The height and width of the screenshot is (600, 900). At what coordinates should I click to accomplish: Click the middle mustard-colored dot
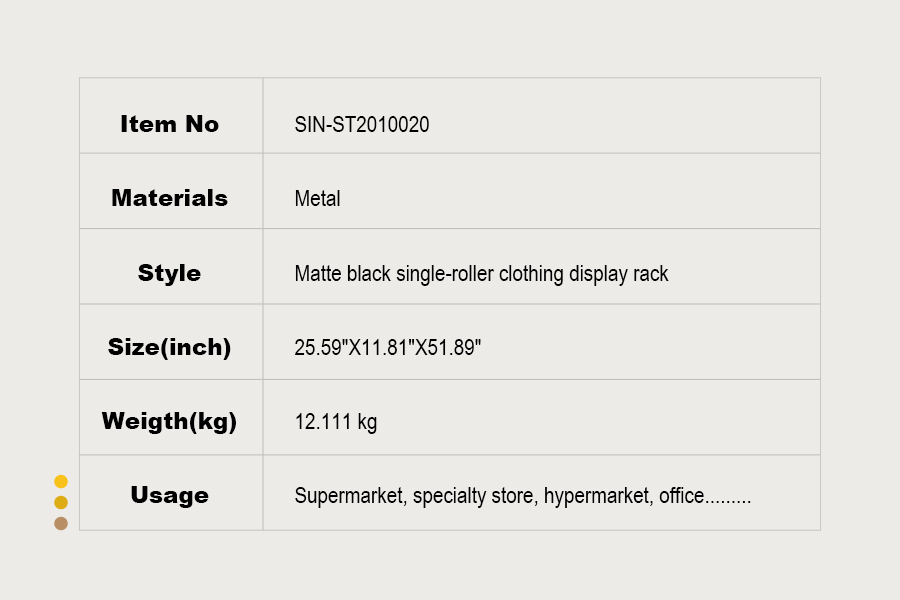click(61, 502)
